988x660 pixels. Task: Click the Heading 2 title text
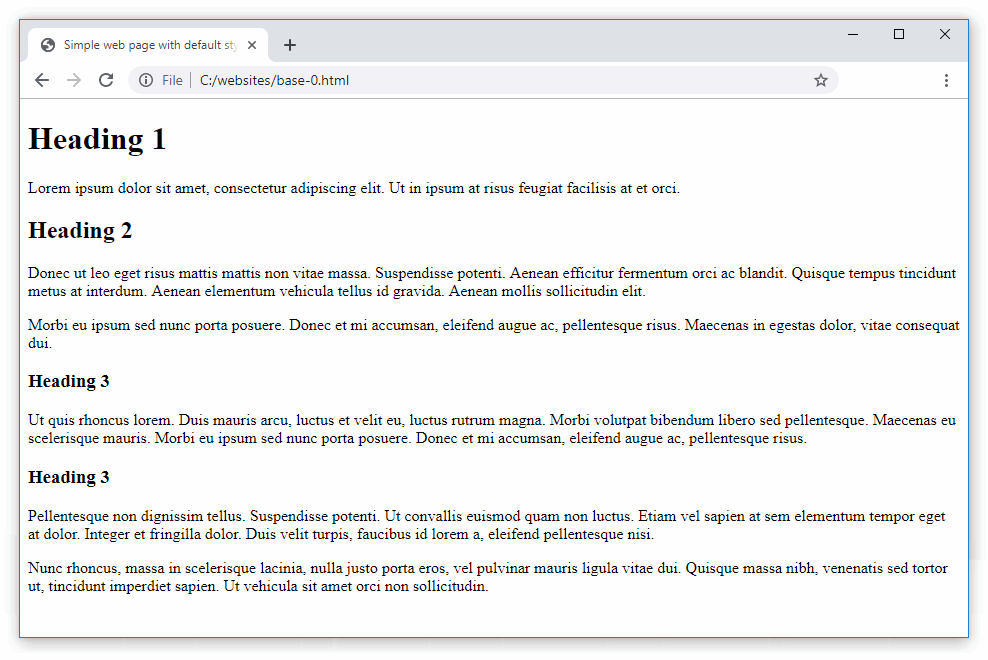pos(80,230)
